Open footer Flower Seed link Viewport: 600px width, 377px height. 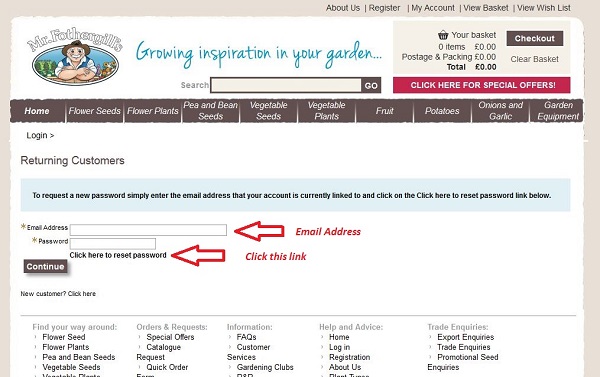tap(64, 337)
